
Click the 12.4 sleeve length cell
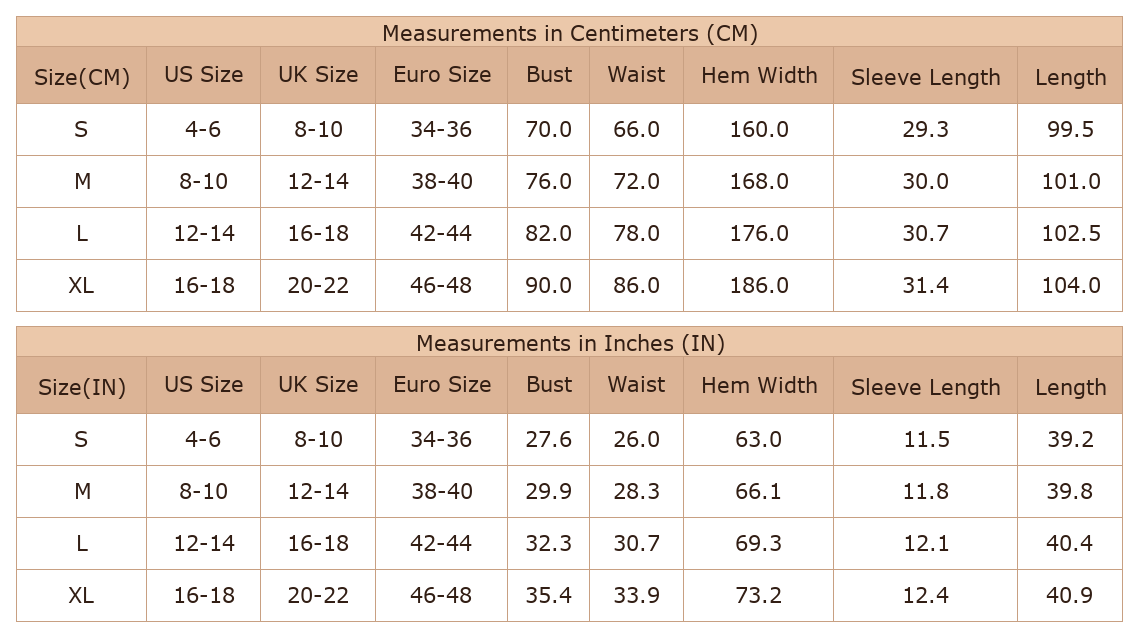point(925,595)
